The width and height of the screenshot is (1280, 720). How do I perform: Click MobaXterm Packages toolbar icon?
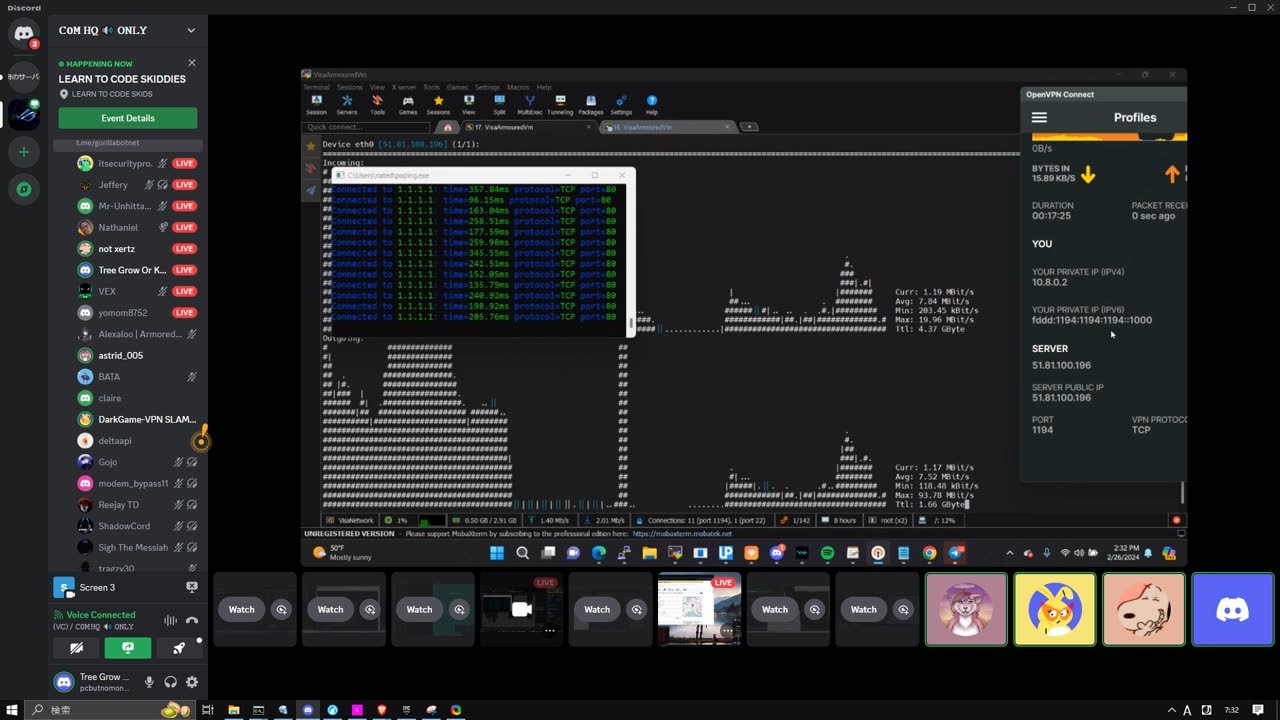click(591, 105)
